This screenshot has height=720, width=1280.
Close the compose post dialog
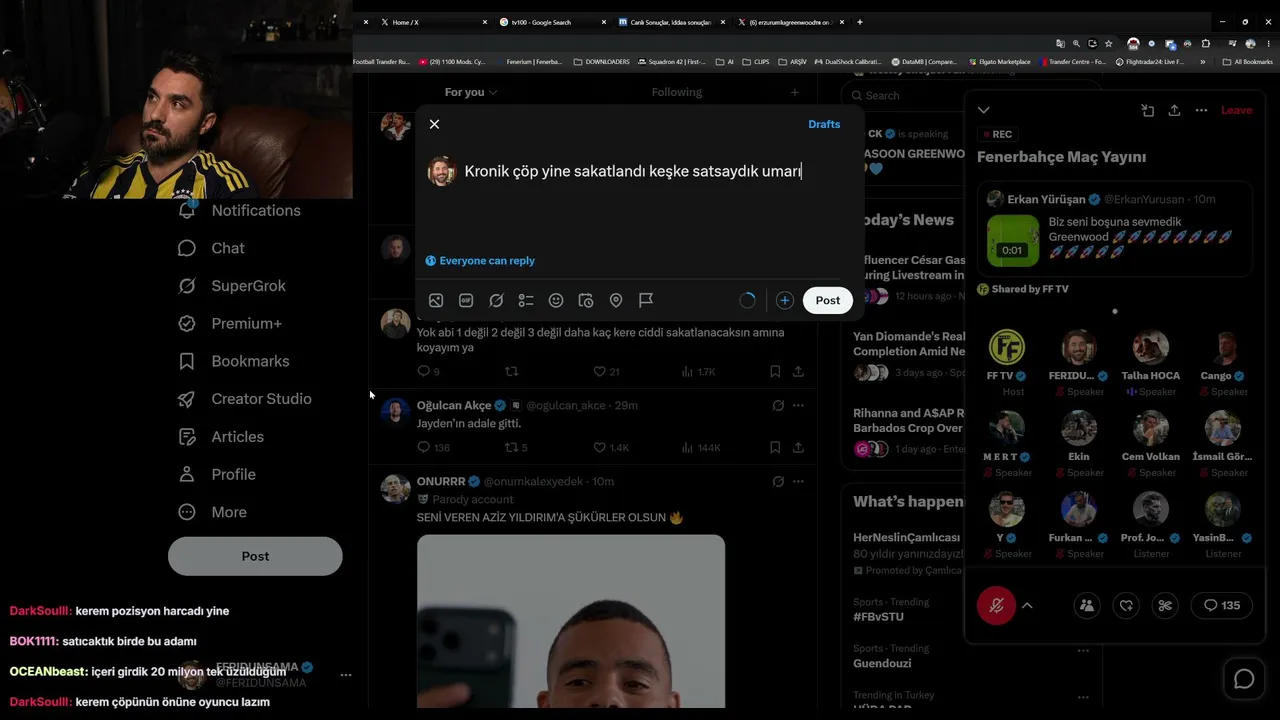click(x=434, y=124)
